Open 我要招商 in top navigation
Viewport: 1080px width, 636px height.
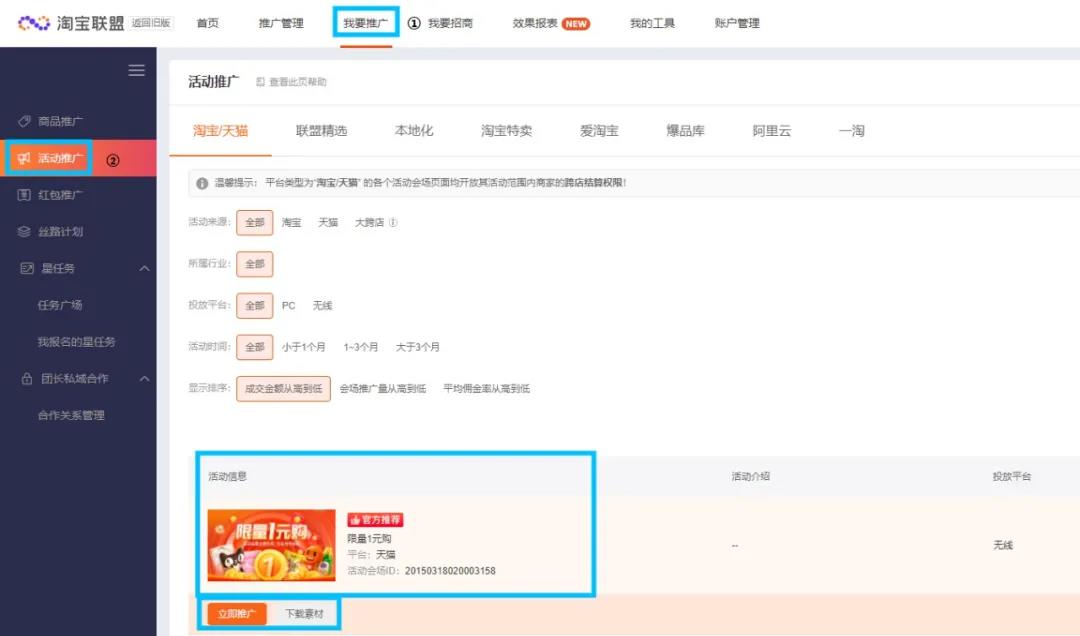pos(450,23)
